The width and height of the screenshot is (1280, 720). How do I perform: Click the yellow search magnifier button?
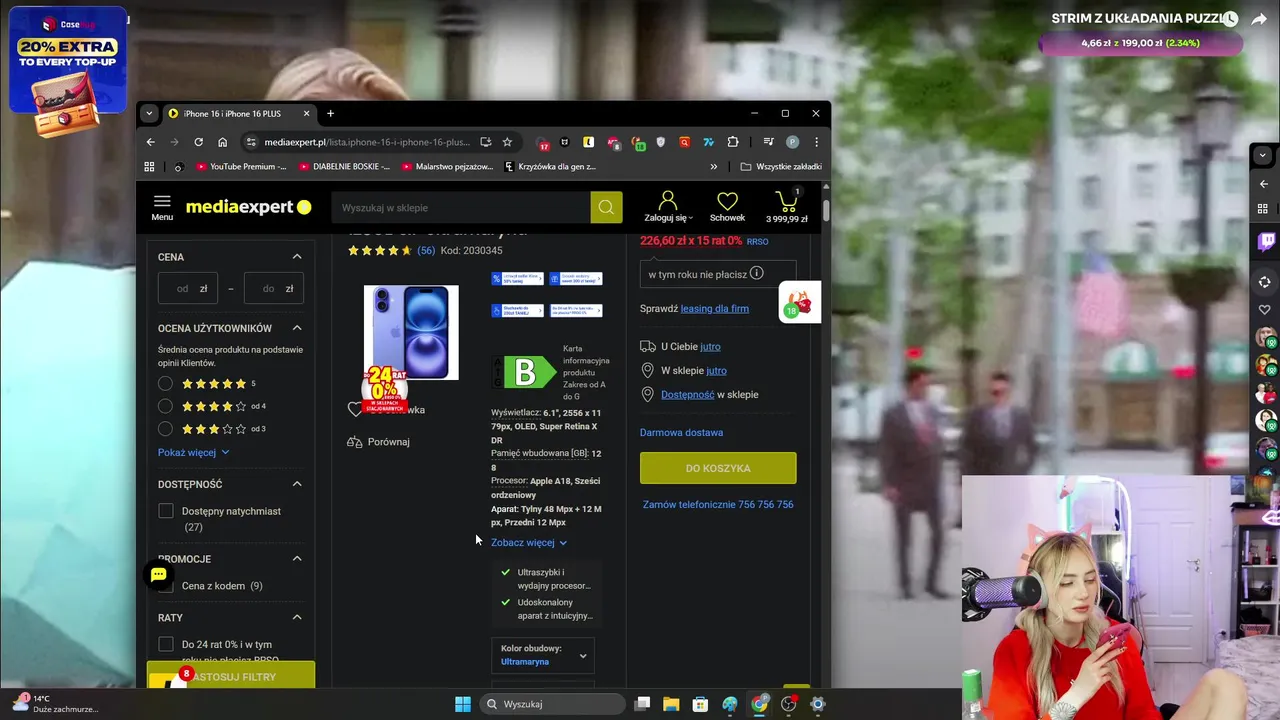pos(606,207)
